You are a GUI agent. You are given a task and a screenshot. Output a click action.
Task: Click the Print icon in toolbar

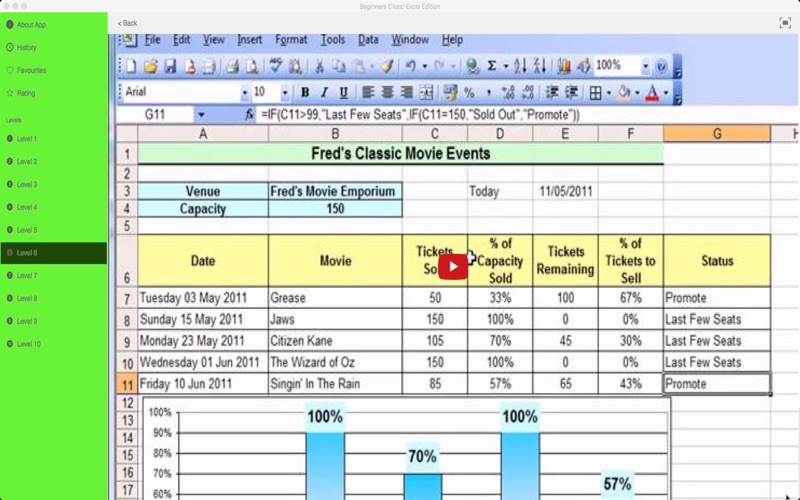point(233,66)
